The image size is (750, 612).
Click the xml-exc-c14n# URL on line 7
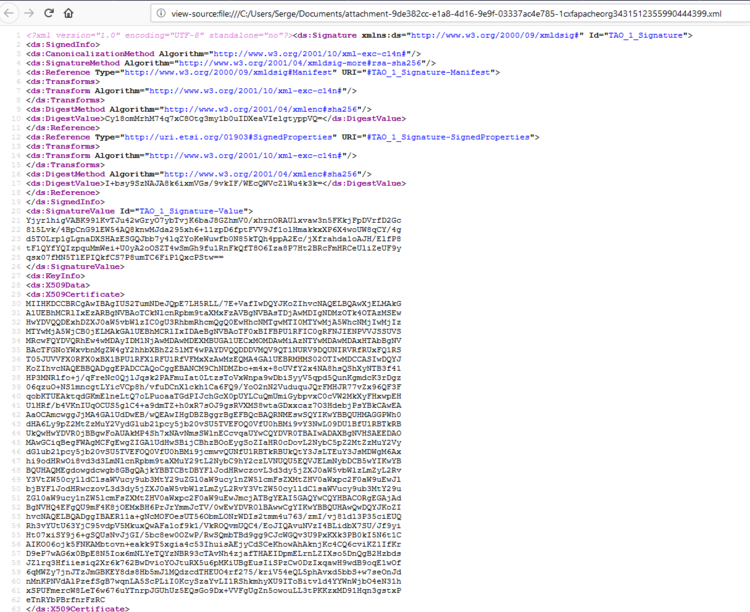(245, 91)
